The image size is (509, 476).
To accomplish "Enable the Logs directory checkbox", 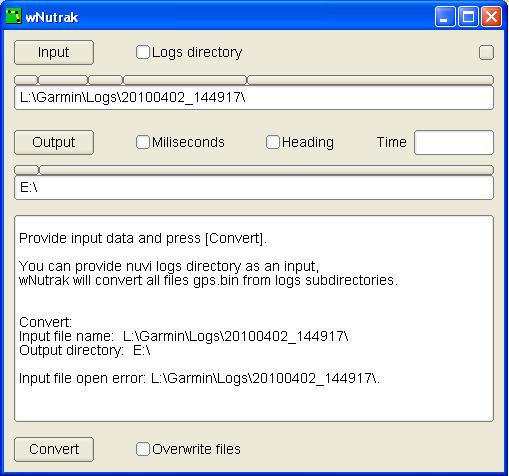I will click(x=143, y=52).
